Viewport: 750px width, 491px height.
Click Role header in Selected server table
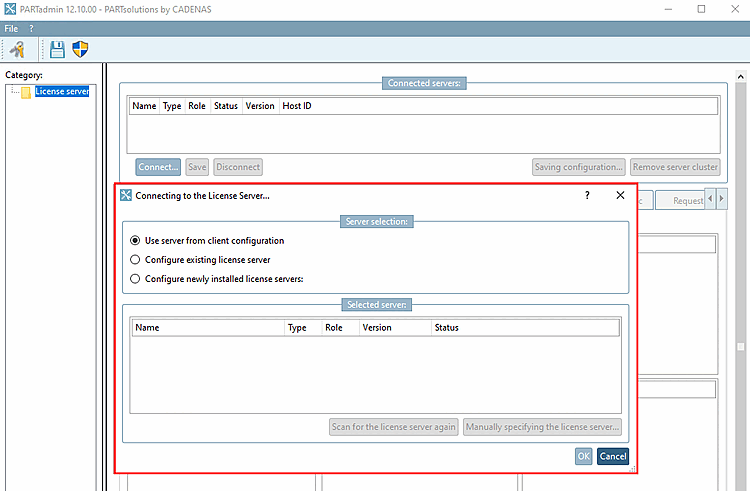click(340, 328)
